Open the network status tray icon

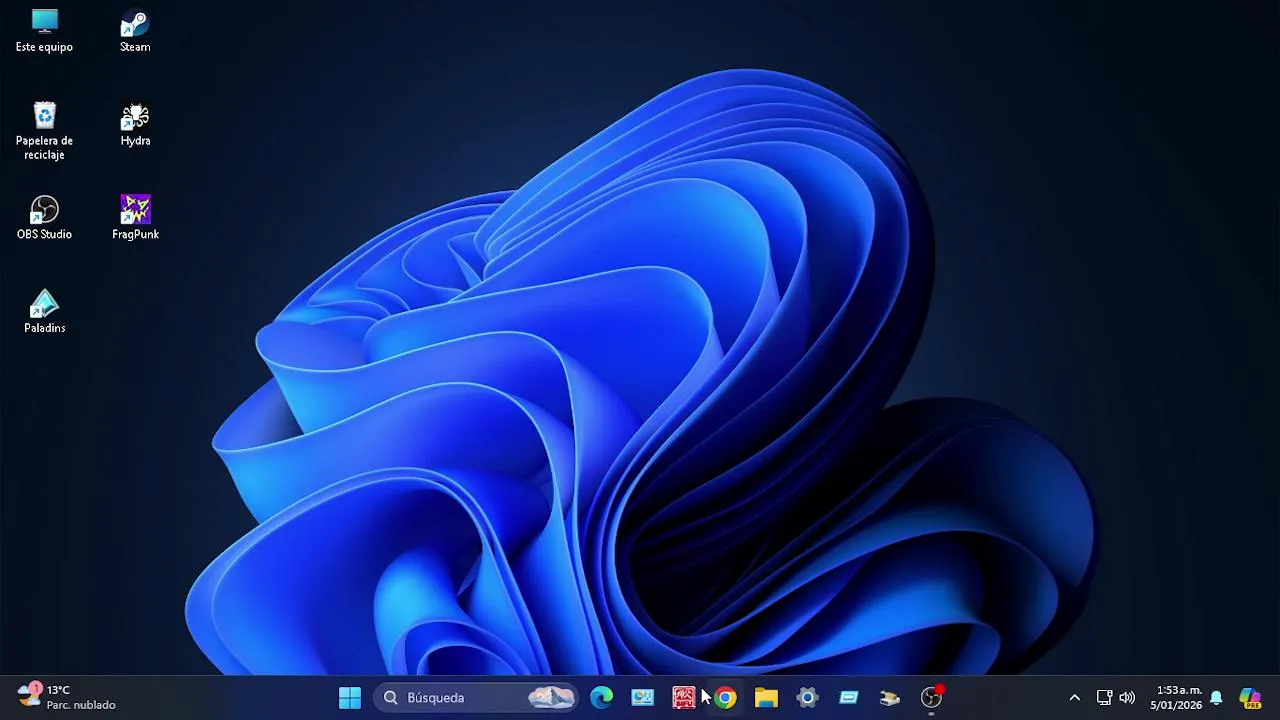coord(1104,698)
